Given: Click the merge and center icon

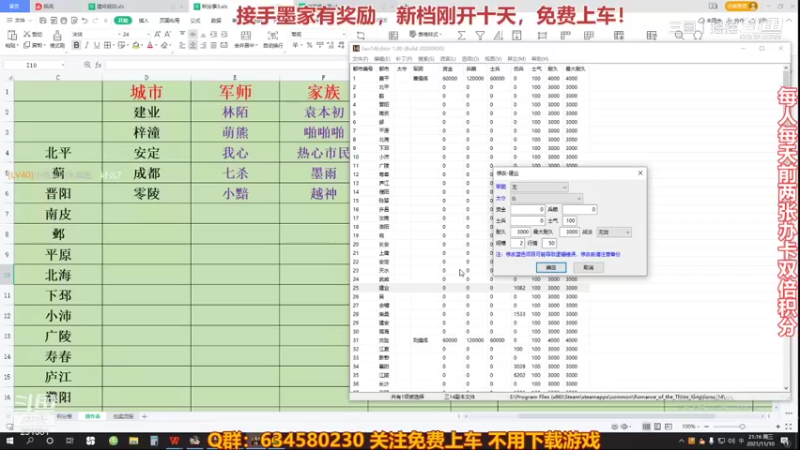Looking at the screenshot, I should [x=245, y=36].
